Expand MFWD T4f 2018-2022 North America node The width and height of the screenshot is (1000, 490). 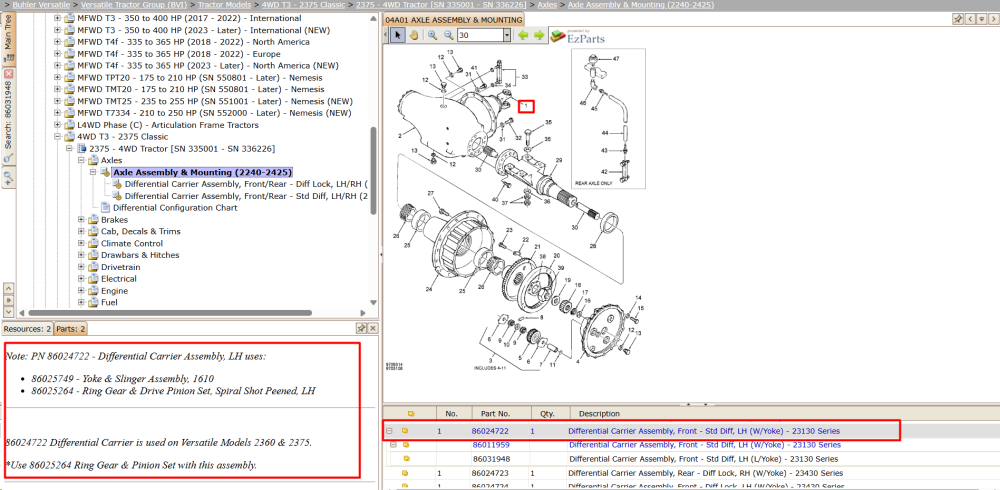pos(57,42)
